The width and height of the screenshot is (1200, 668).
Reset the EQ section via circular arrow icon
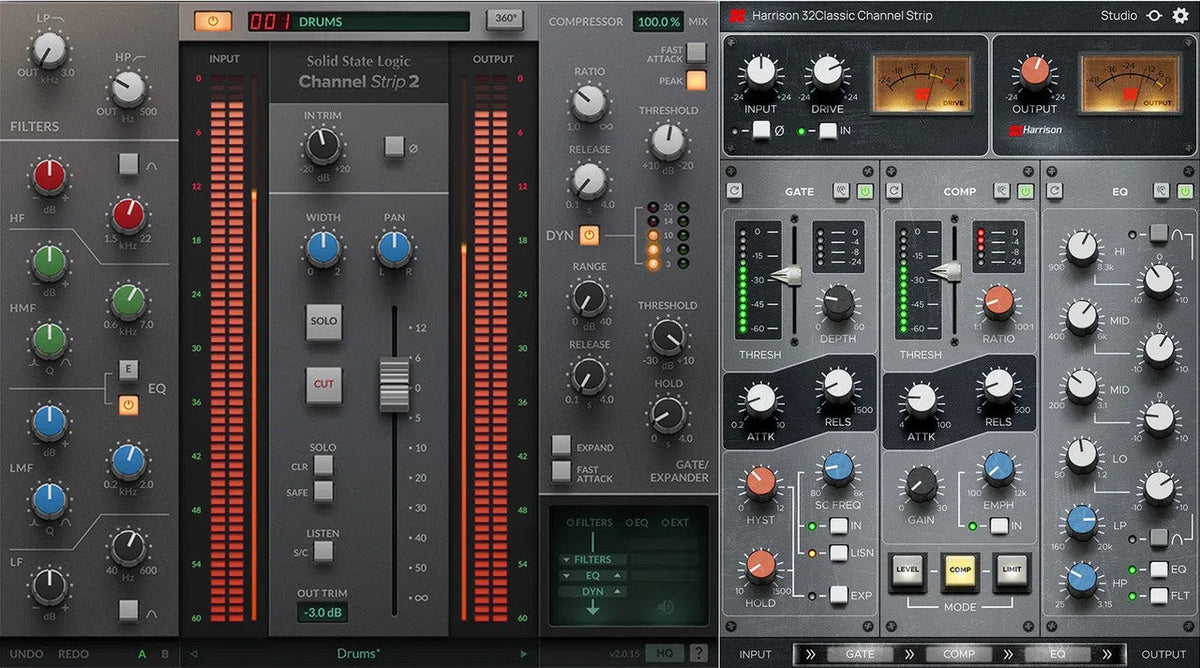(1054, 191)
